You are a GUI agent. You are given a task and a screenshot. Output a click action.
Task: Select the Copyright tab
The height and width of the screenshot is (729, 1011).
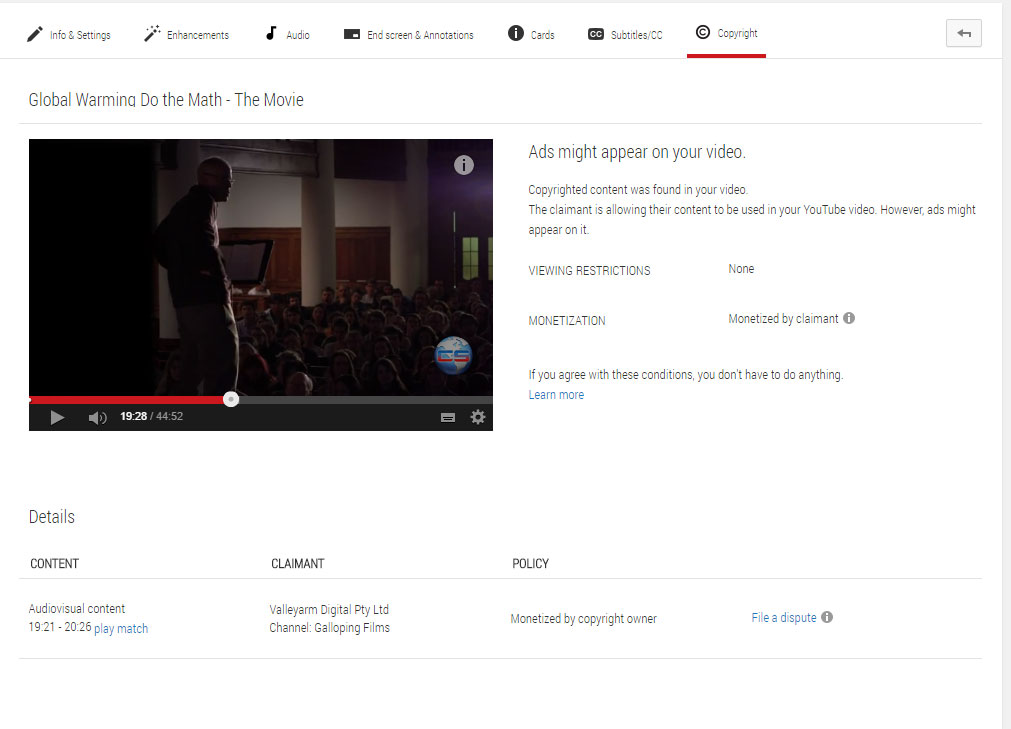point(727,34)
